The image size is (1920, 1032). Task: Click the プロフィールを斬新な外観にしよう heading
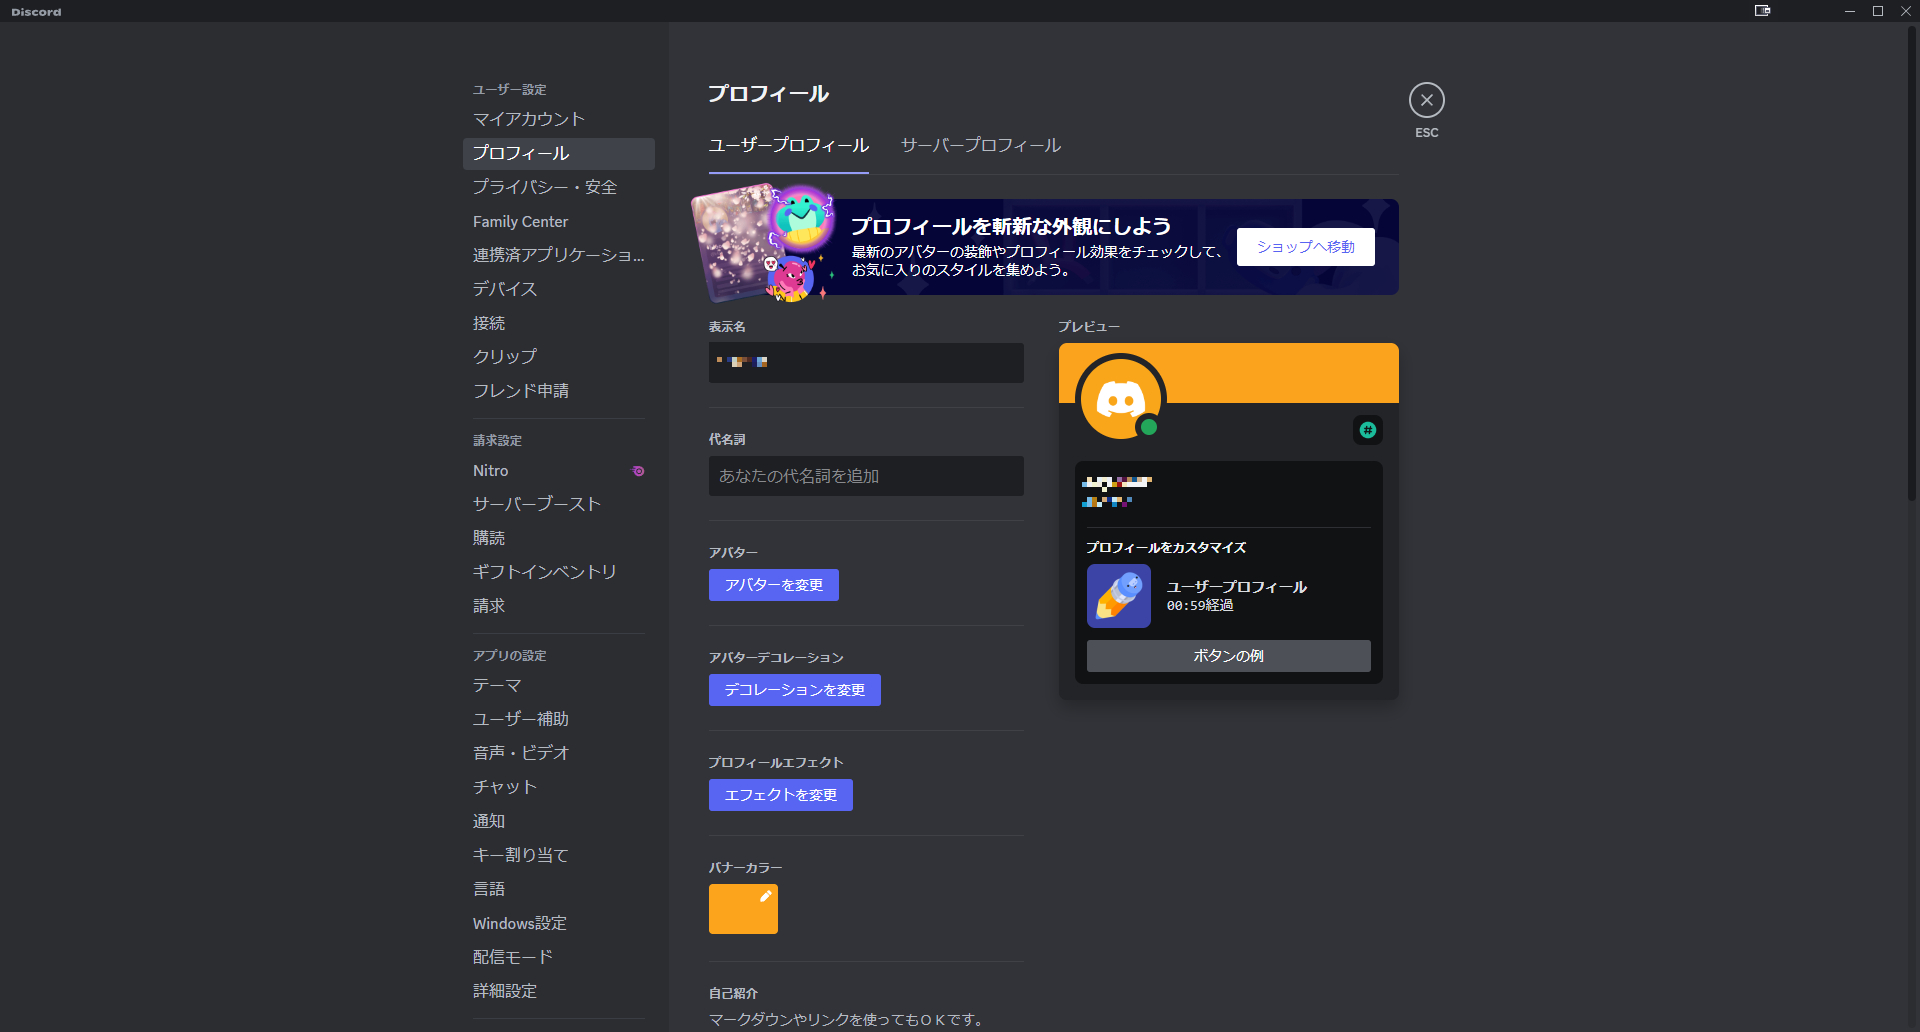1010,227
